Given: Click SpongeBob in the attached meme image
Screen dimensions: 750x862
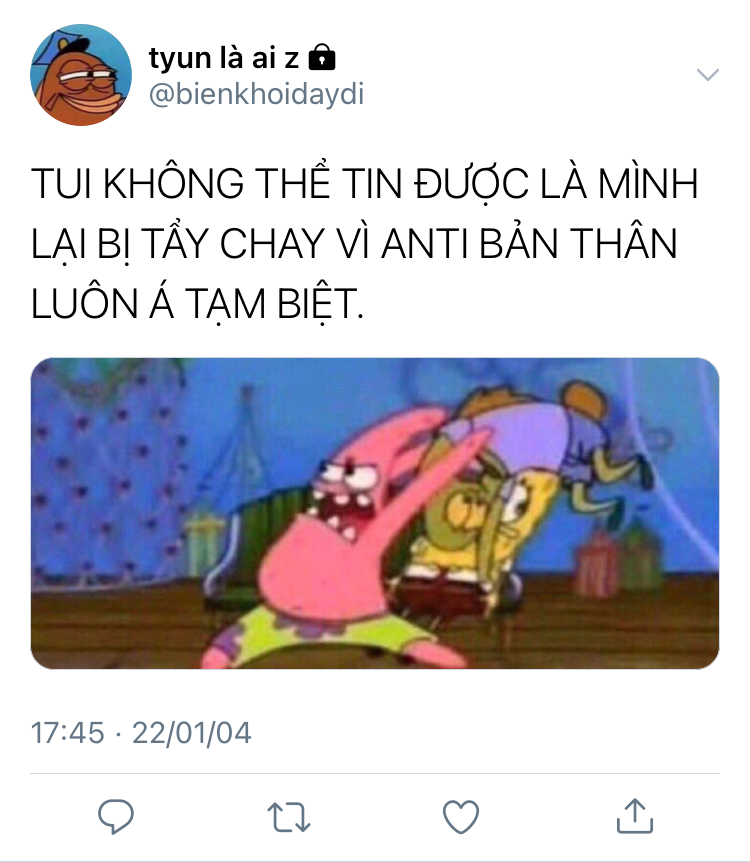Looking at the screenshot, I should (x=484, y=528).
